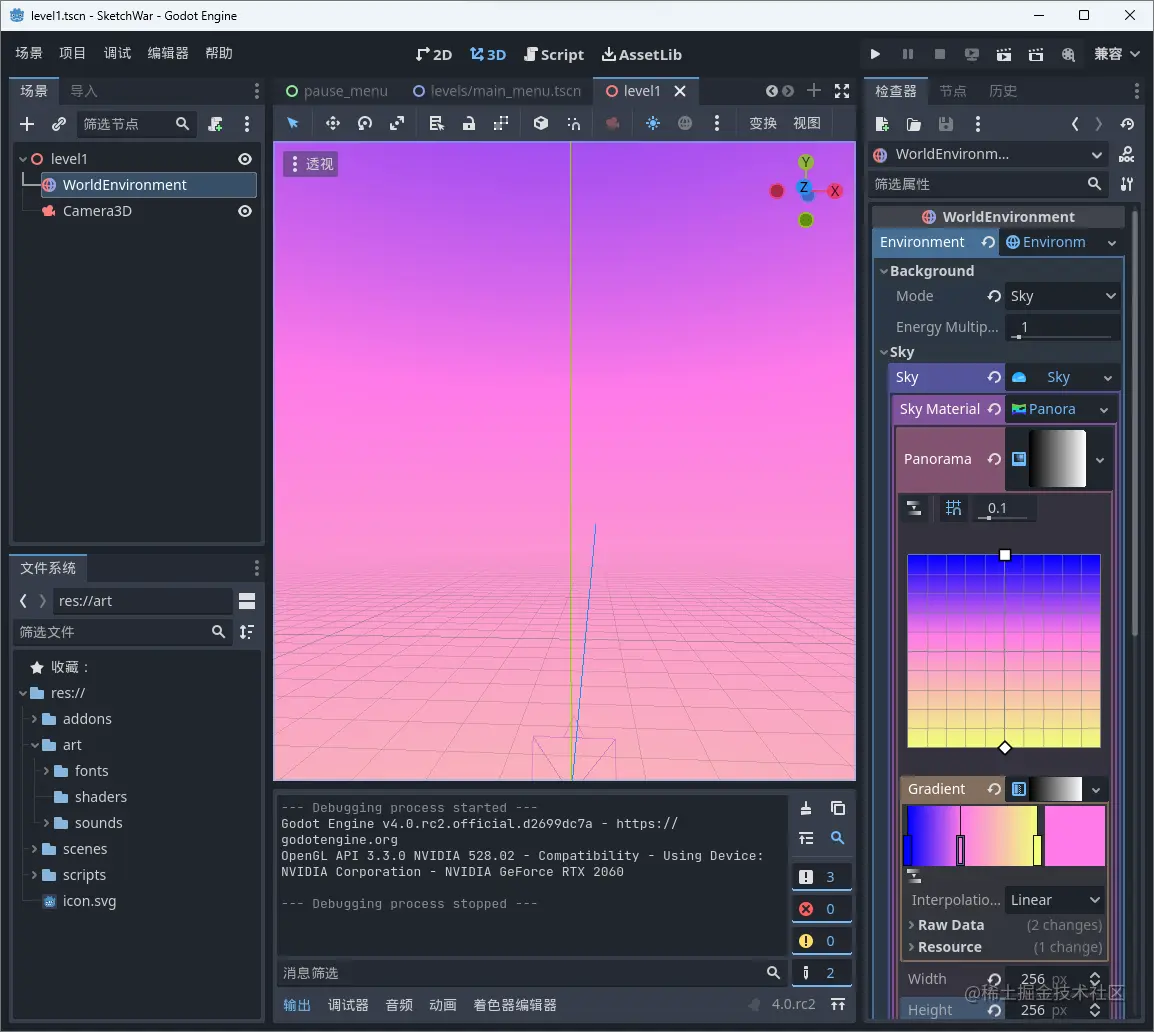This screenshot has height=1032, width=1154.
Task: Select the Rotate mode tool
Action: [x=365, y=123]
